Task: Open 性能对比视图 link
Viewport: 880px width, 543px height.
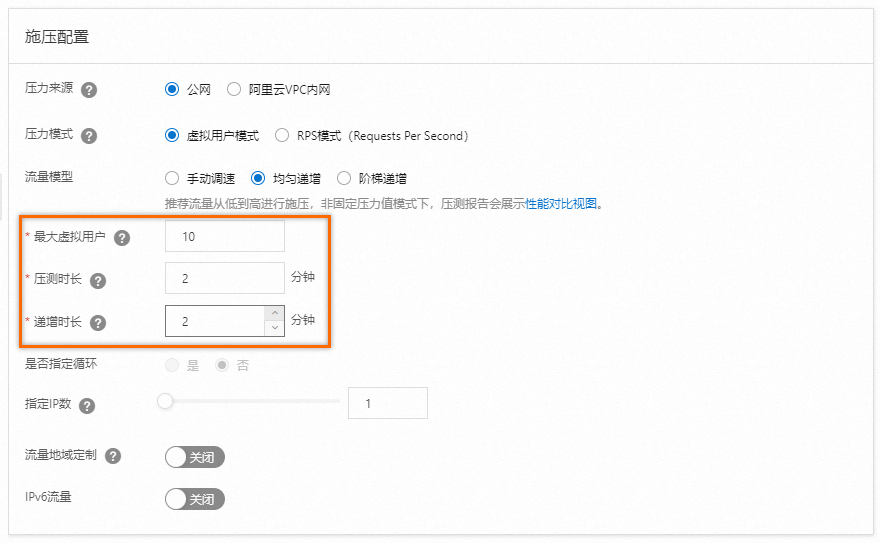Action: pos(561,204)
